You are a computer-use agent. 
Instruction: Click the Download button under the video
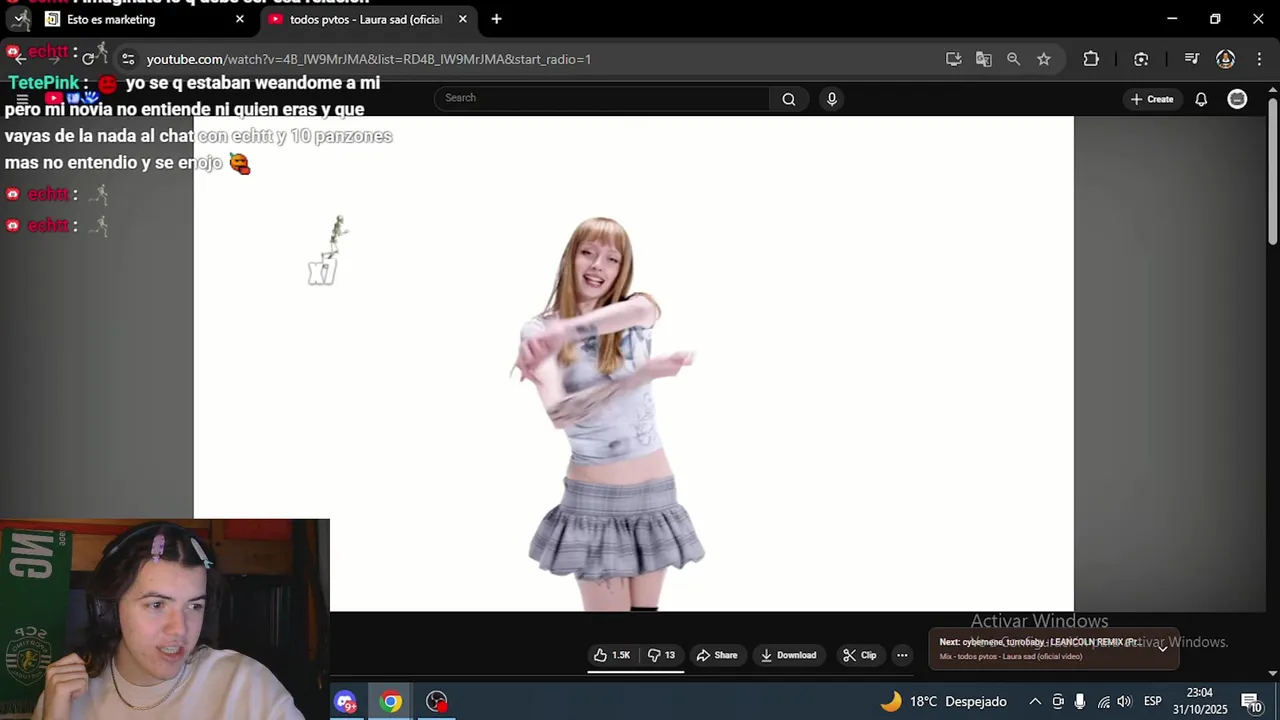[789, 655]
